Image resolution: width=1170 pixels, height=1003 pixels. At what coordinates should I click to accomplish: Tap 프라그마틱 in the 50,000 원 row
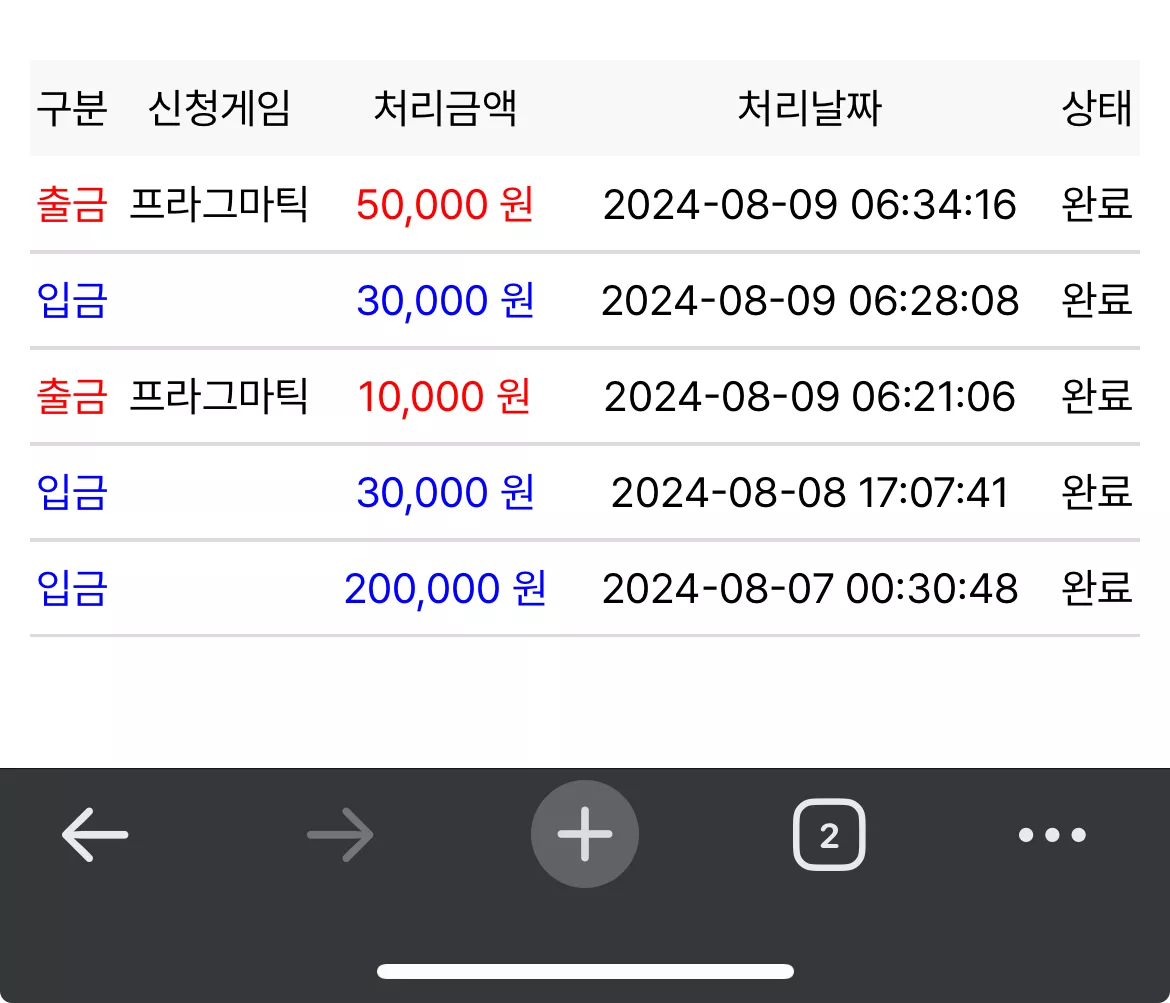(219, 204)
